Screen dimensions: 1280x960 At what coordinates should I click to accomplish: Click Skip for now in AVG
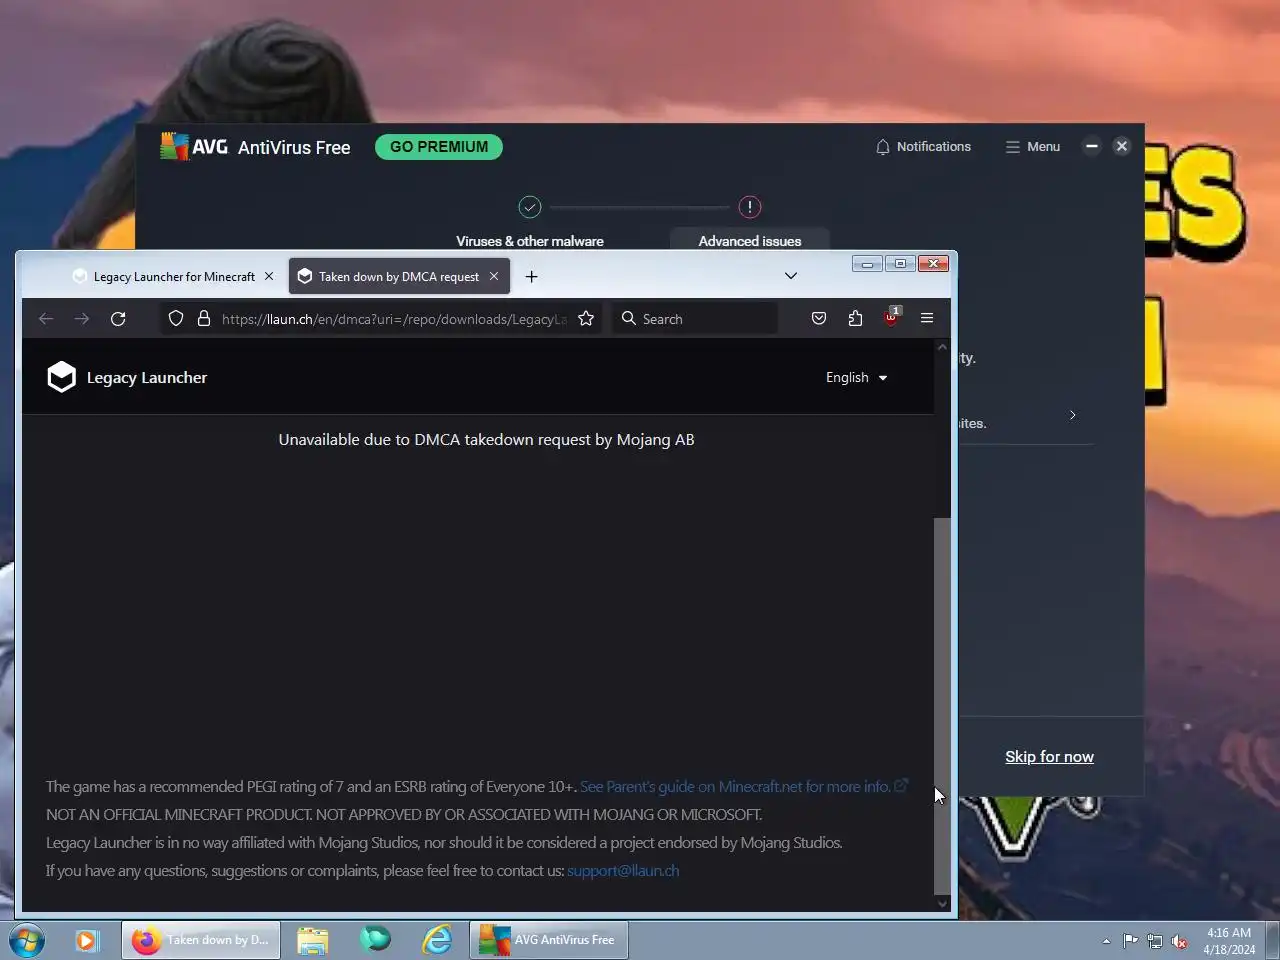coord(1049,757)
